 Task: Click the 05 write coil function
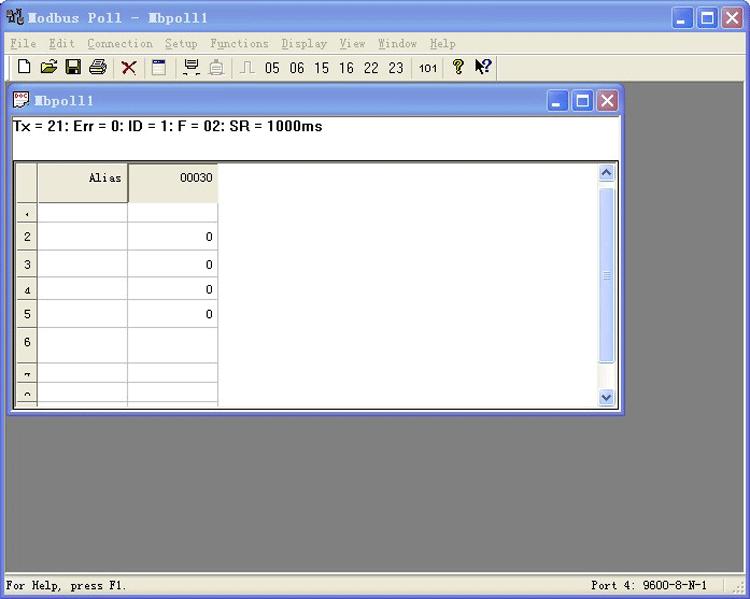[x=272, y=68]
